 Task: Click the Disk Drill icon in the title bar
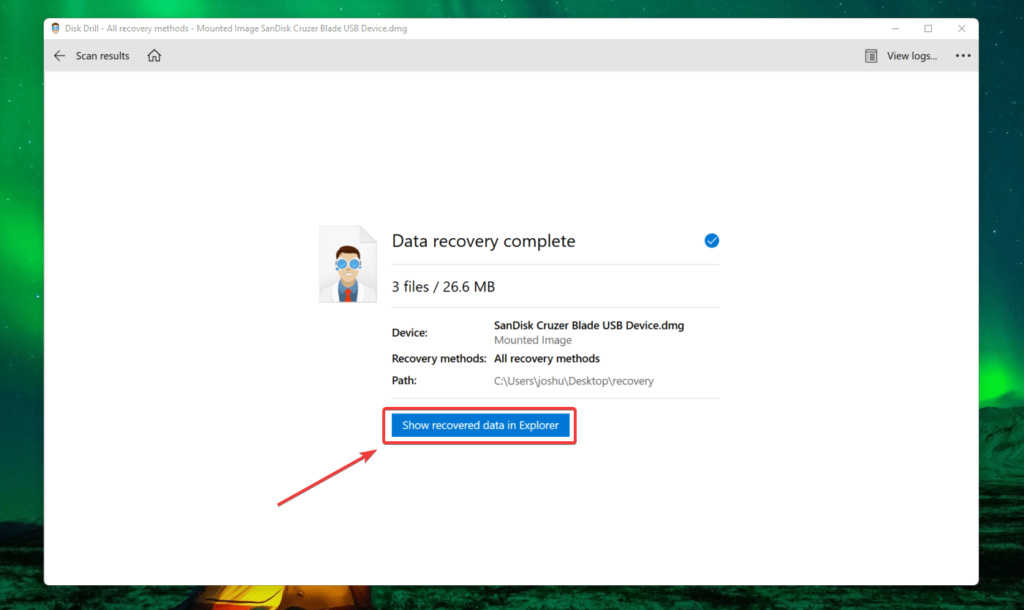coord(55,28)
